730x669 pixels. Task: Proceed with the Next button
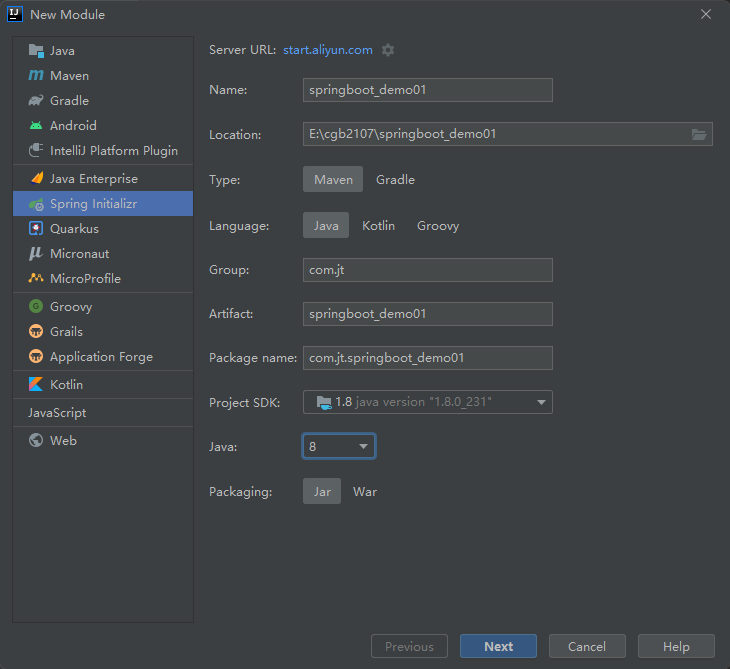pyautogui.click(x=498, y=646)
